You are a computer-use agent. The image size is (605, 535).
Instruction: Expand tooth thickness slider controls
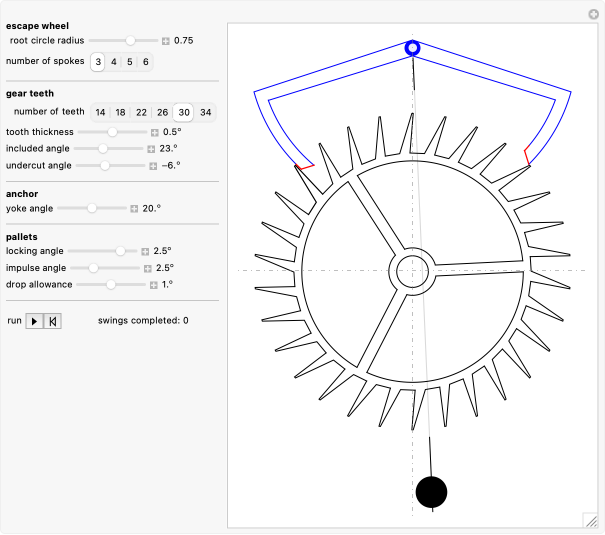[155, 132]
